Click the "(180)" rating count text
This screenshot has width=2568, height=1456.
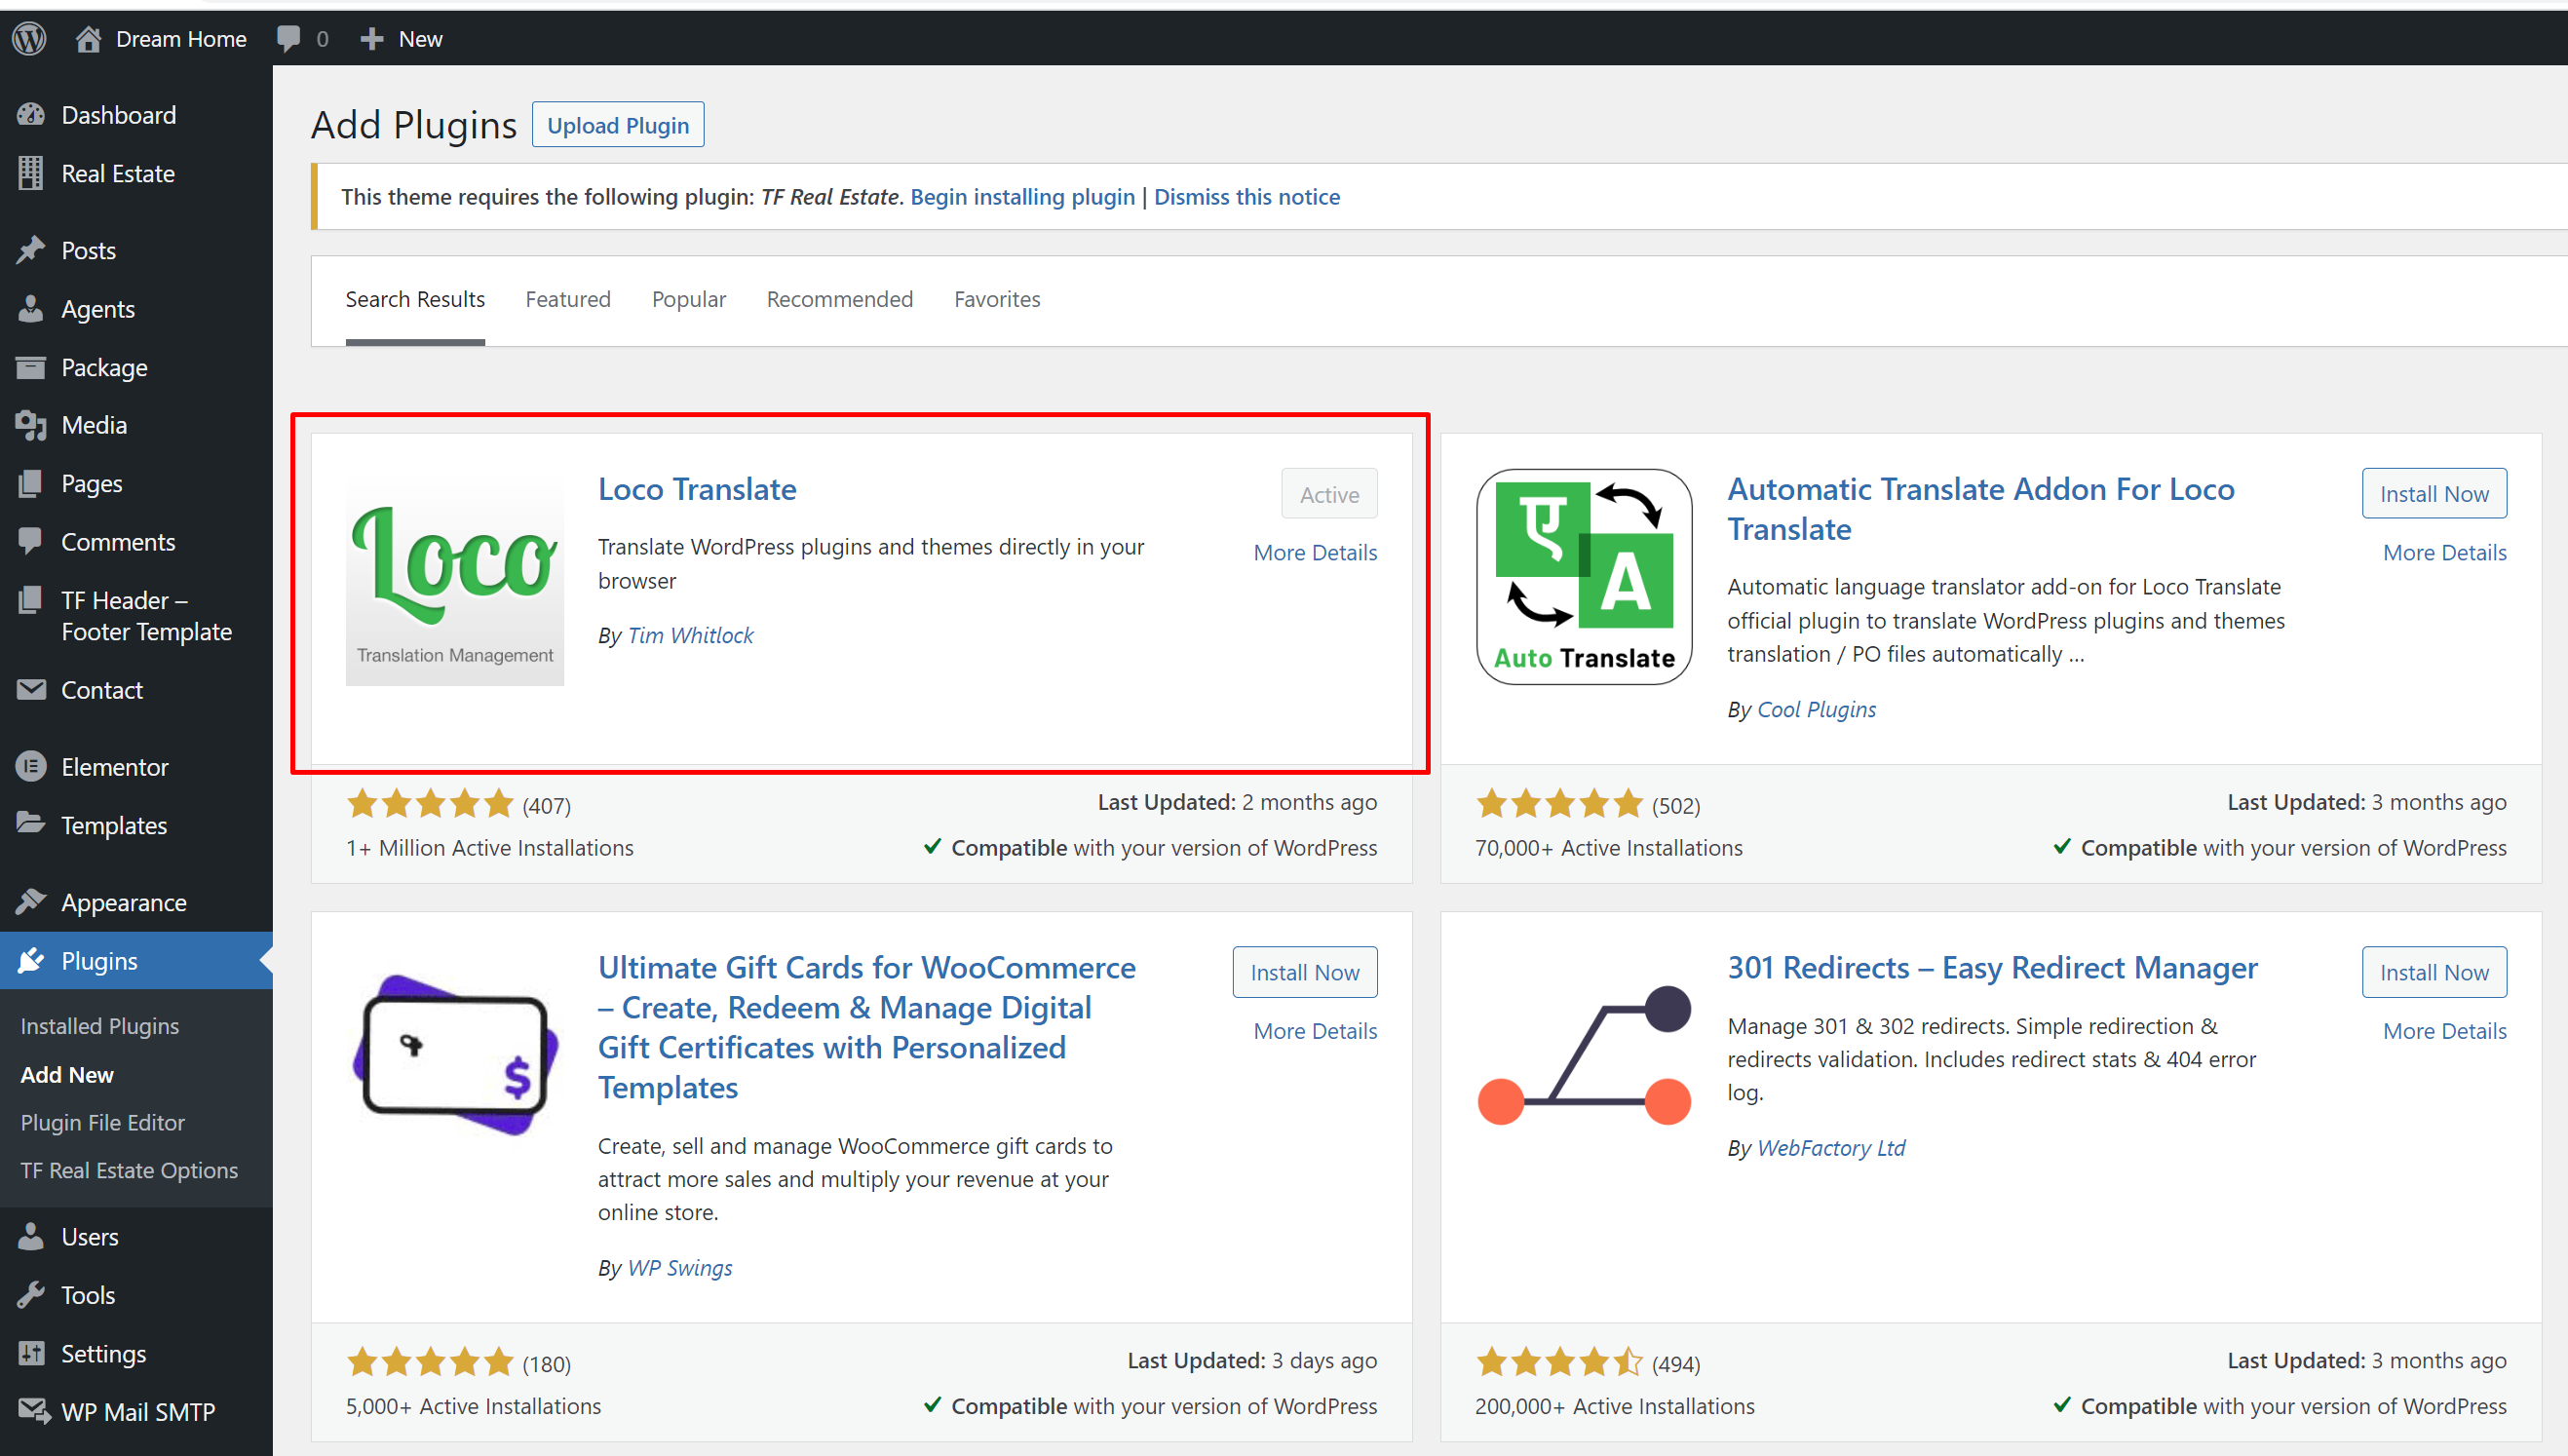546,1363
